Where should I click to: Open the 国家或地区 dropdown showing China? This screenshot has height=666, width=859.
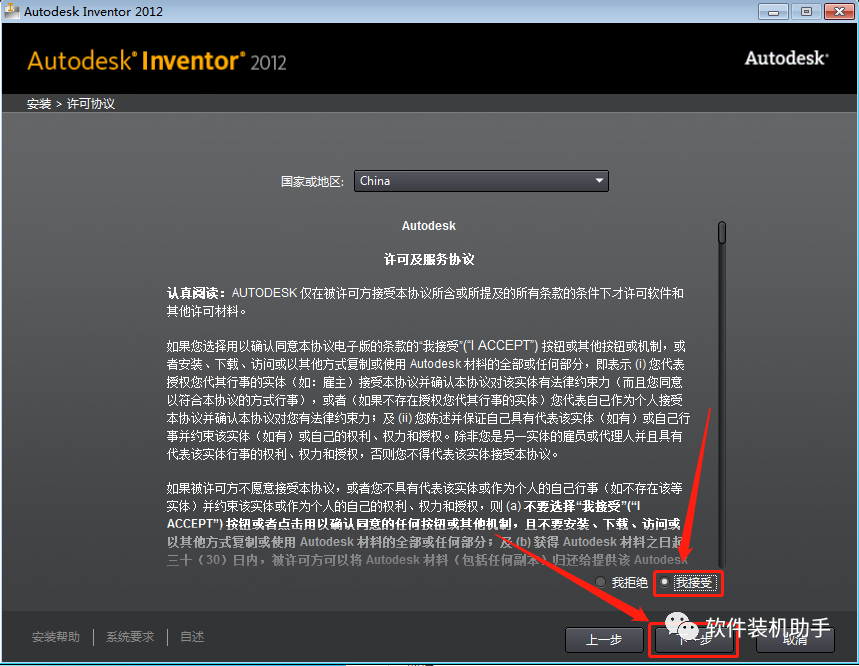[481, 181]
